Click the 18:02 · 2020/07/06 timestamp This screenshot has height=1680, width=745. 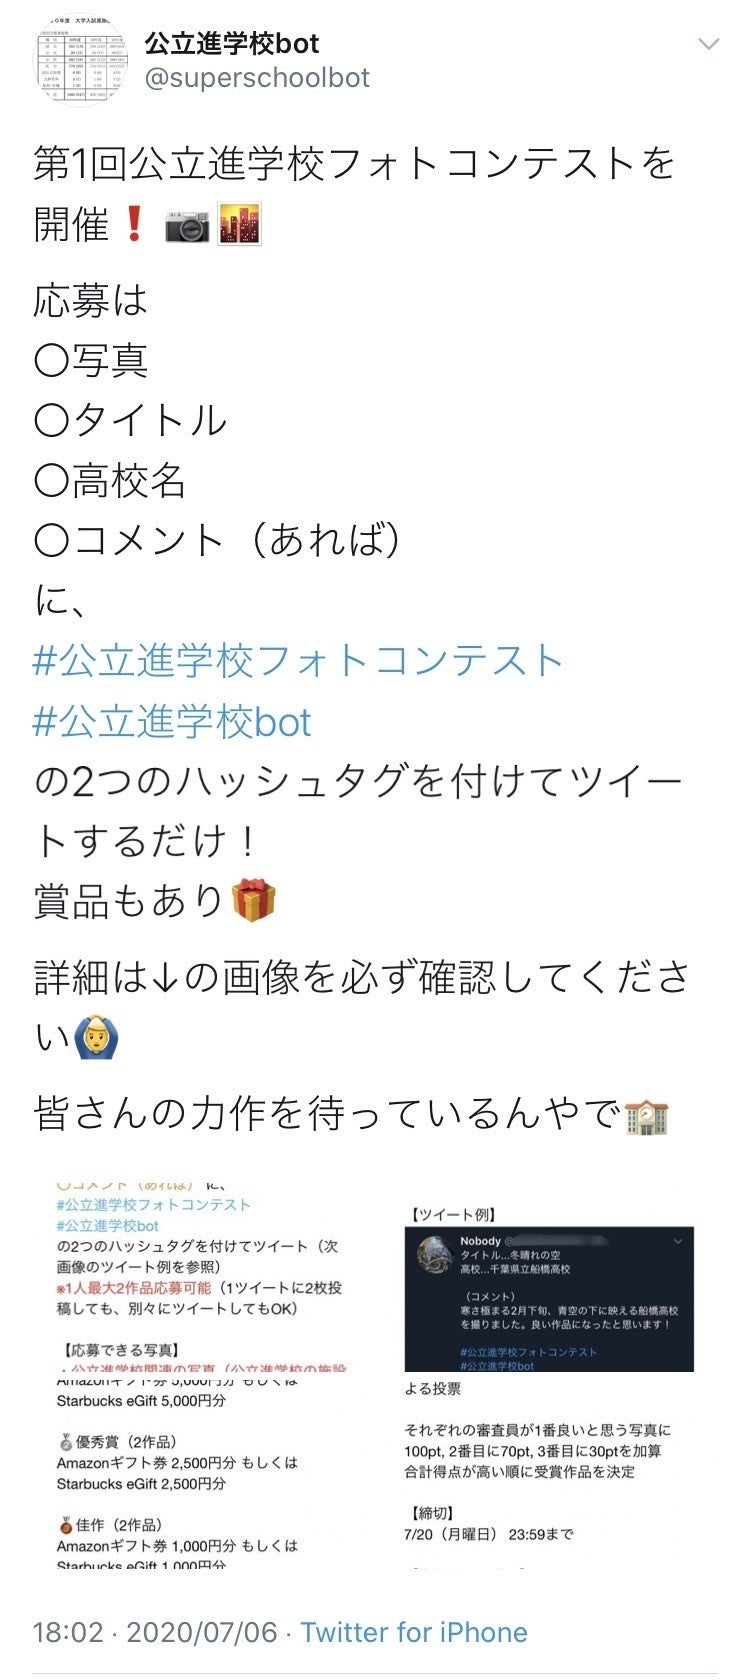point(155,1633)
